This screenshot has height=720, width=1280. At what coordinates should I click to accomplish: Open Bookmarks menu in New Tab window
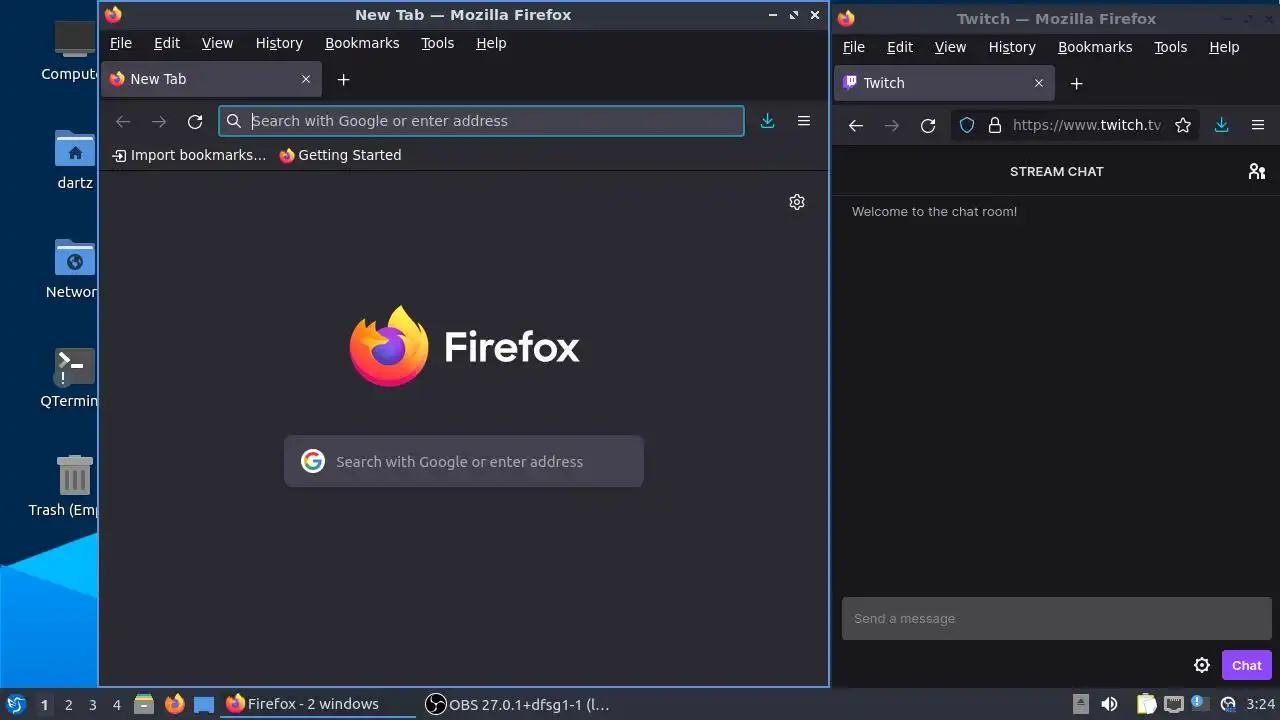point(362,43)
